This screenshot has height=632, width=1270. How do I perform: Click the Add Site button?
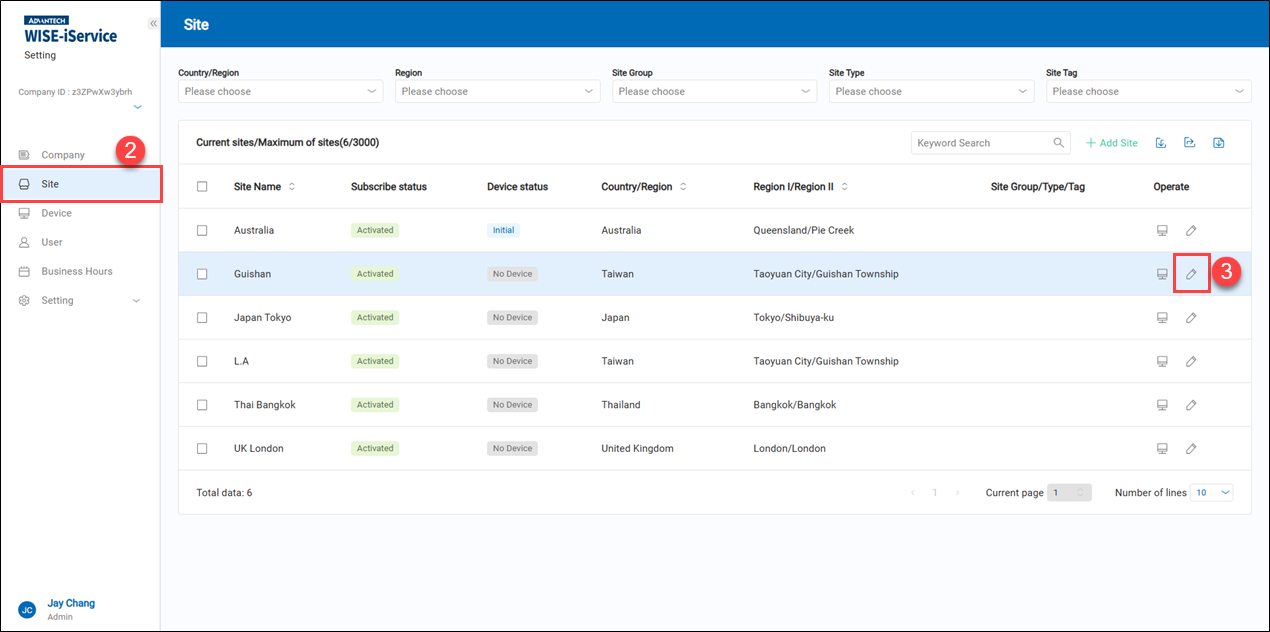pyautogui.click(x=1112, y=143)
